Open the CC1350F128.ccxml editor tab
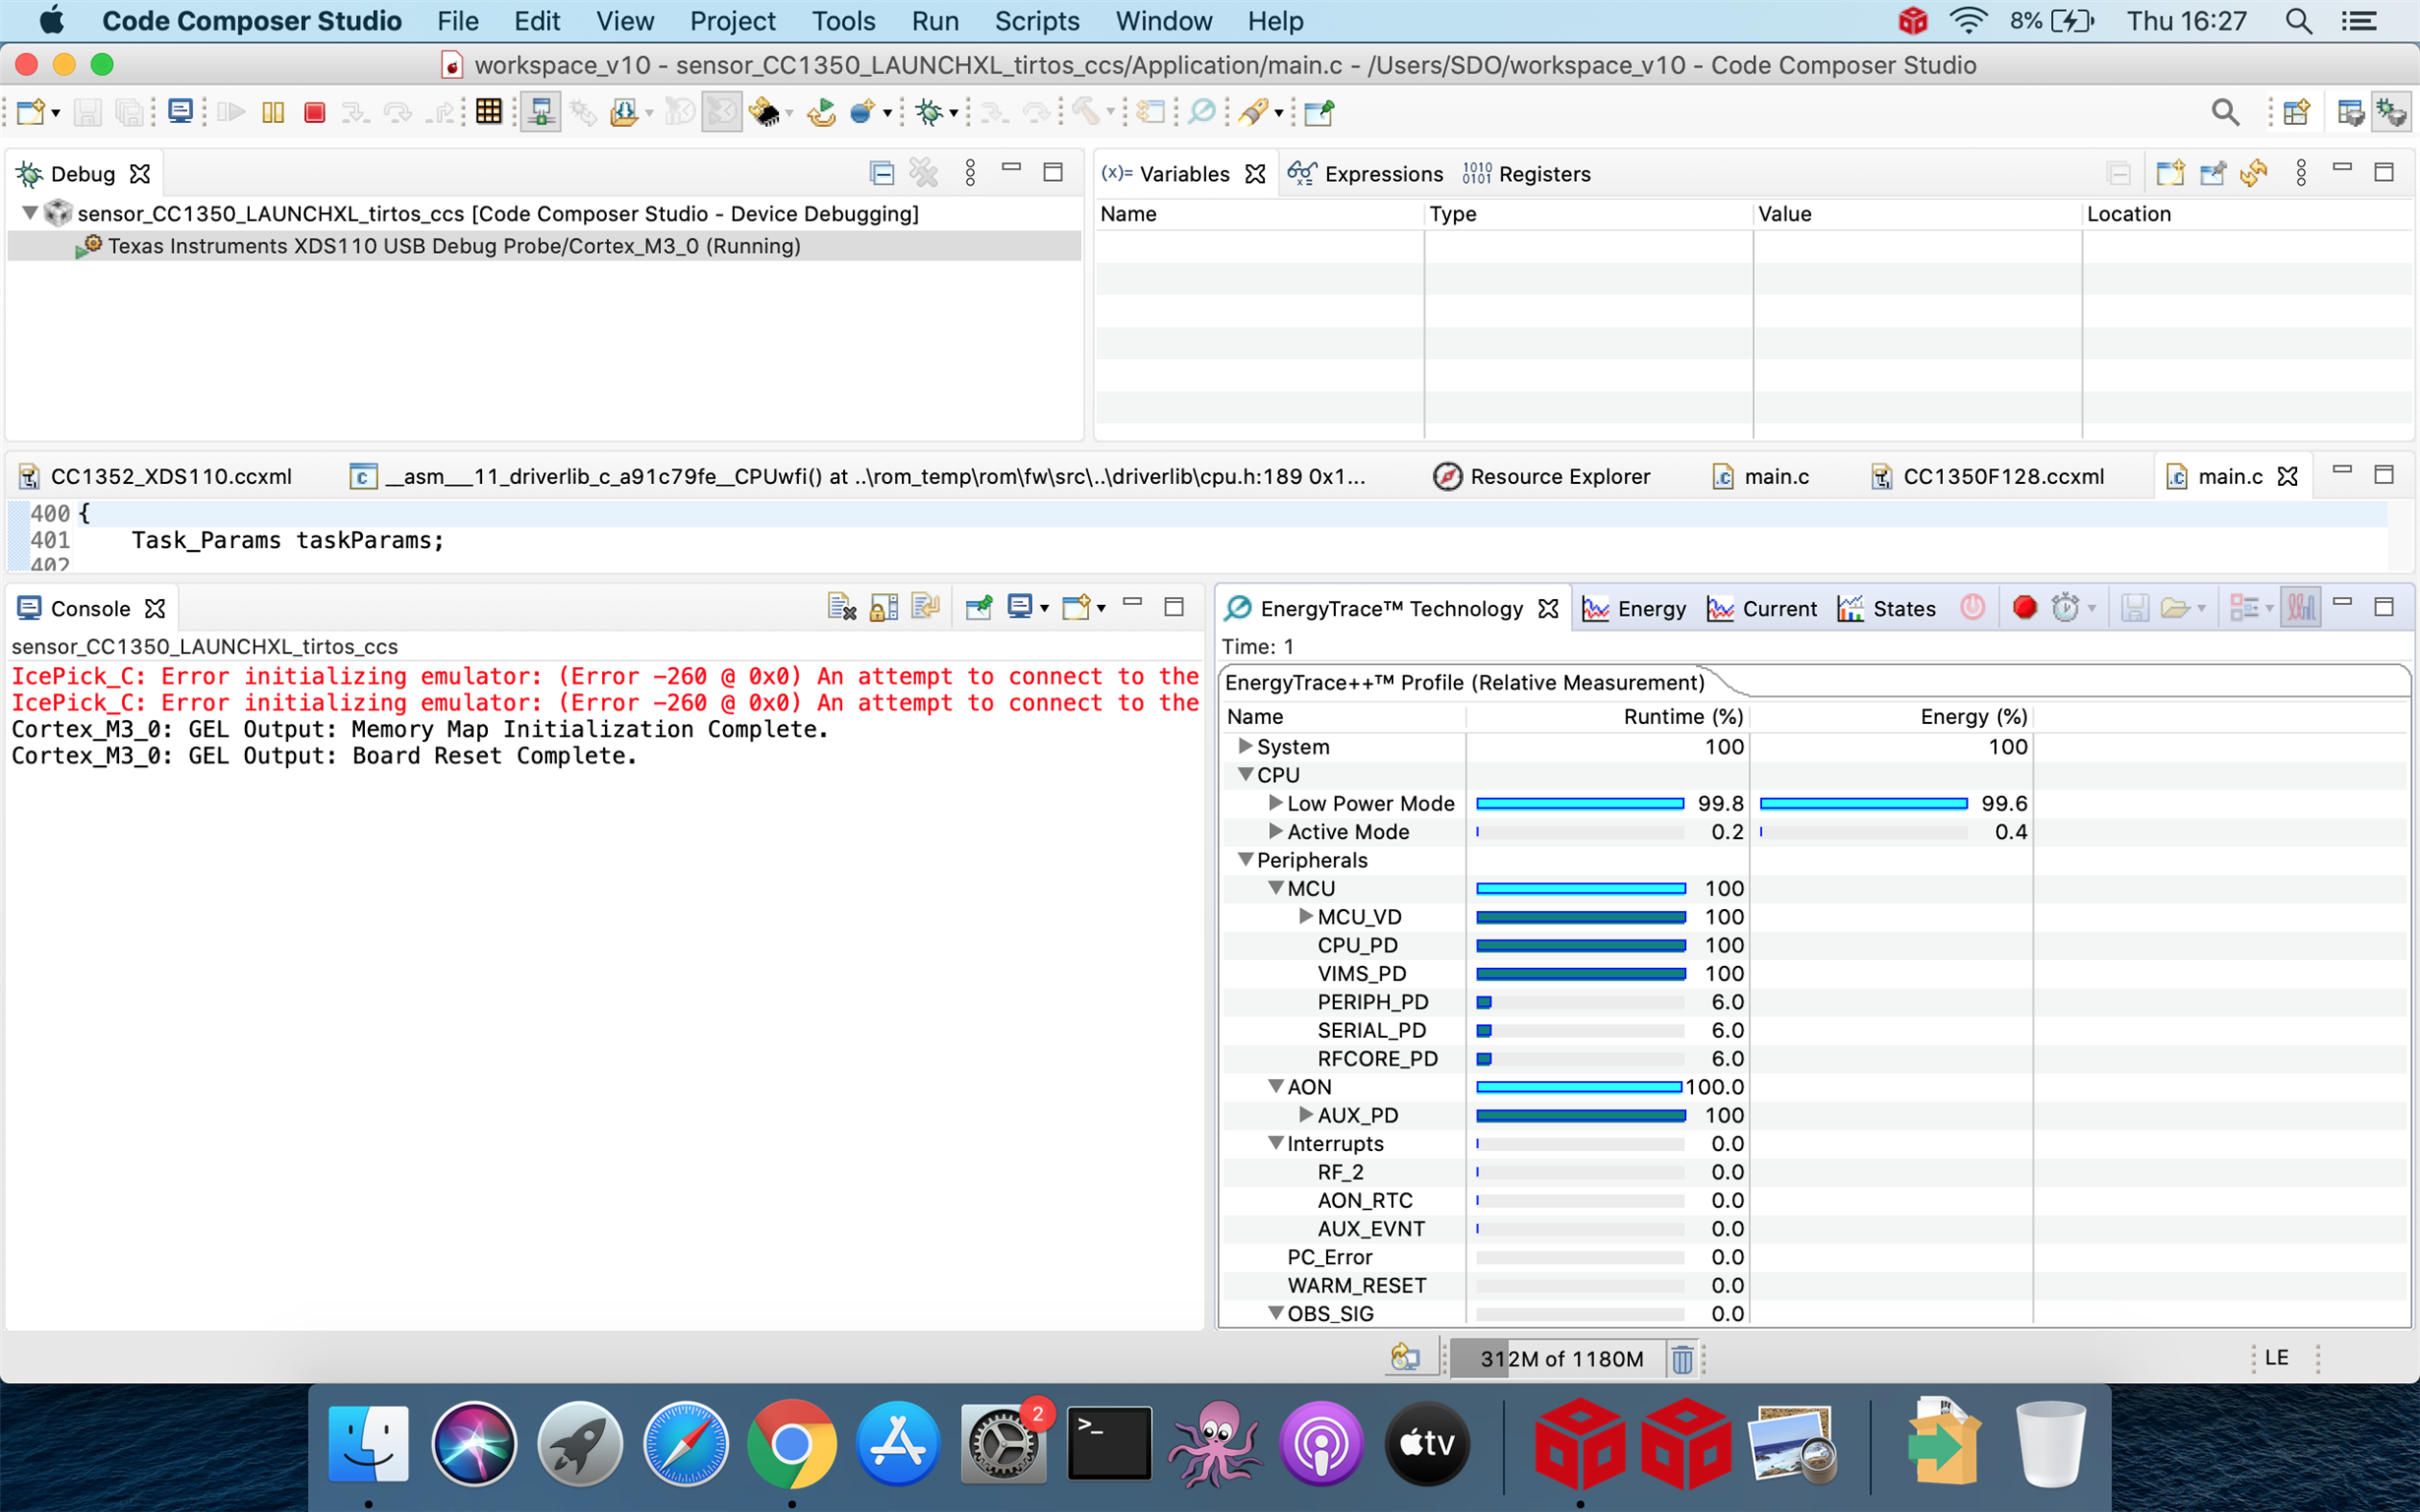 click(1986, 476)
